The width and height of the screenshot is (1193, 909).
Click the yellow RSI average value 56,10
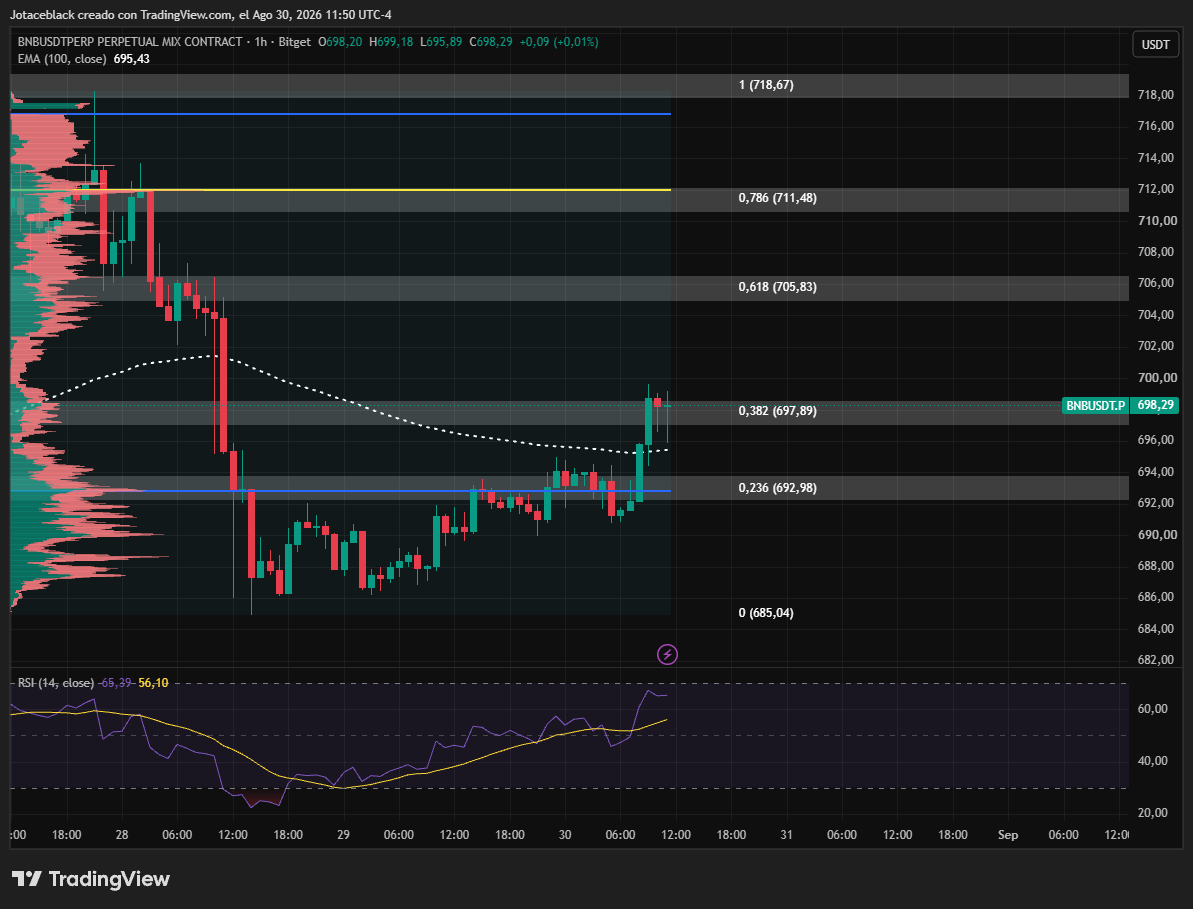click(154, 683)
